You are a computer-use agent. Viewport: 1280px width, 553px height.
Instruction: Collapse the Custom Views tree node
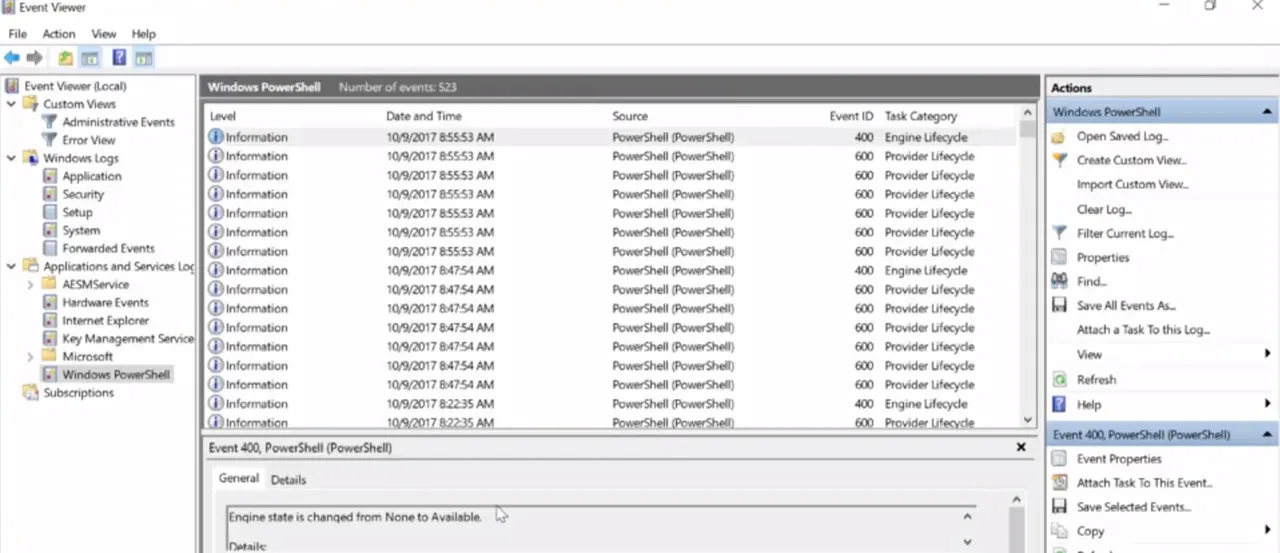point(11,104)
